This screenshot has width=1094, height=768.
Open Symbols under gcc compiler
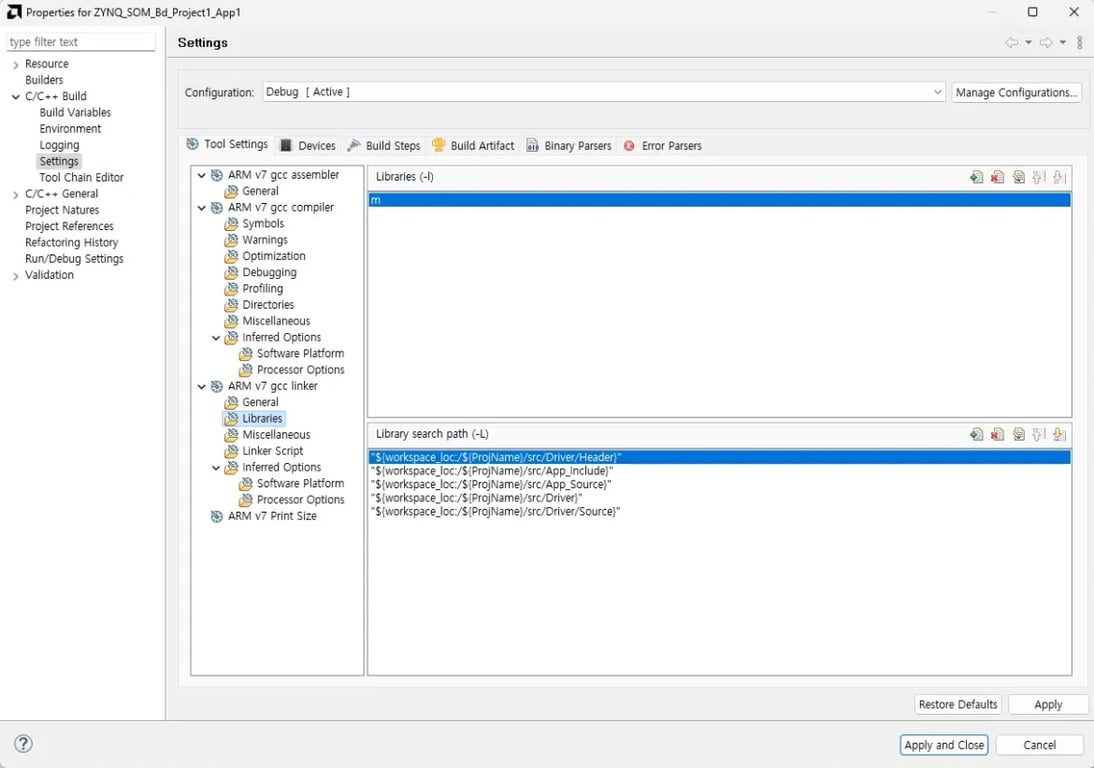click(263, 224)
